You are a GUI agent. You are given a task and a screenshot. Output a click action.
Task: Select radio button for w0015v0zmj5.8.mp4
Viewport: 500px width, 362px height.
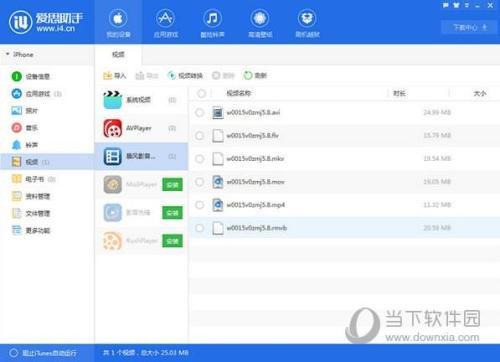[x=199, y=205]
